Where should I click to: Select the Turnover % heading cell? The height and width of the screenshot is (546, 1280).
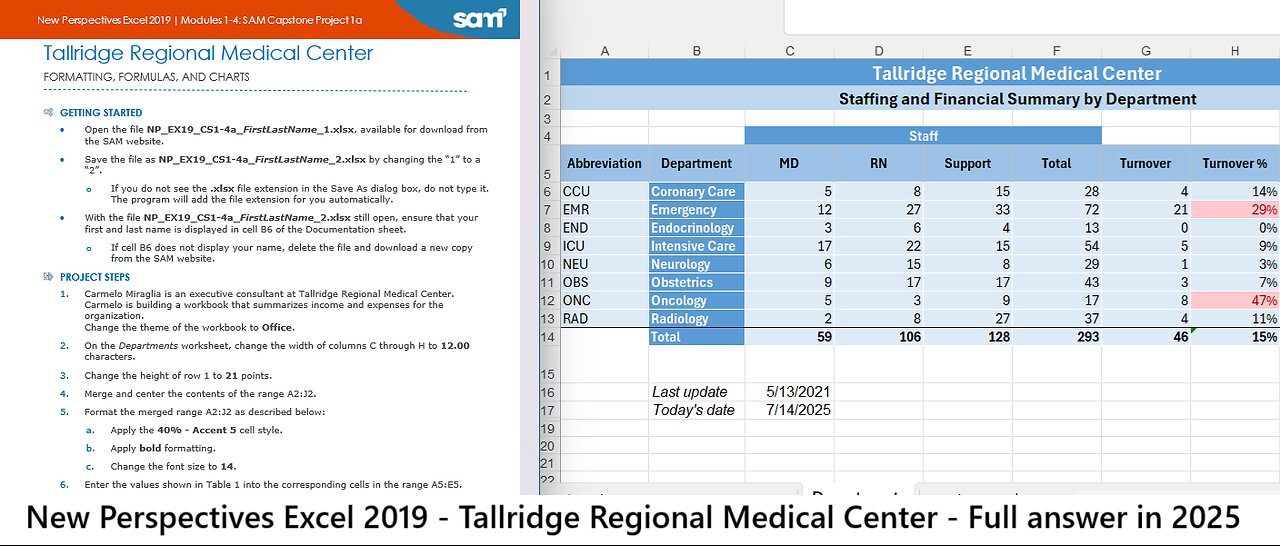(x=1235, y=163)
